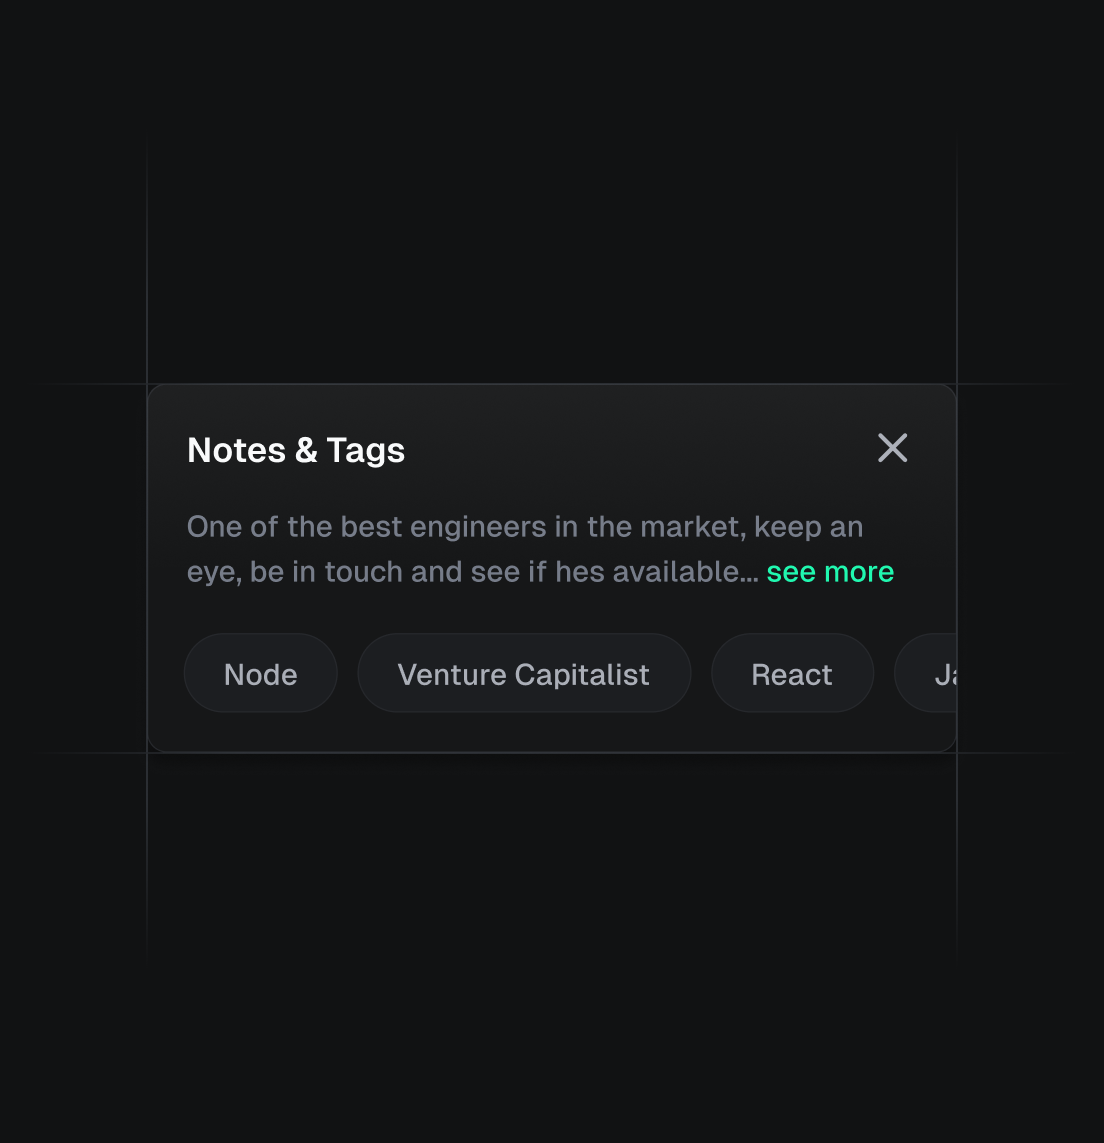
Task: Click the word Tags in the heading
Action: coord(365,451)
